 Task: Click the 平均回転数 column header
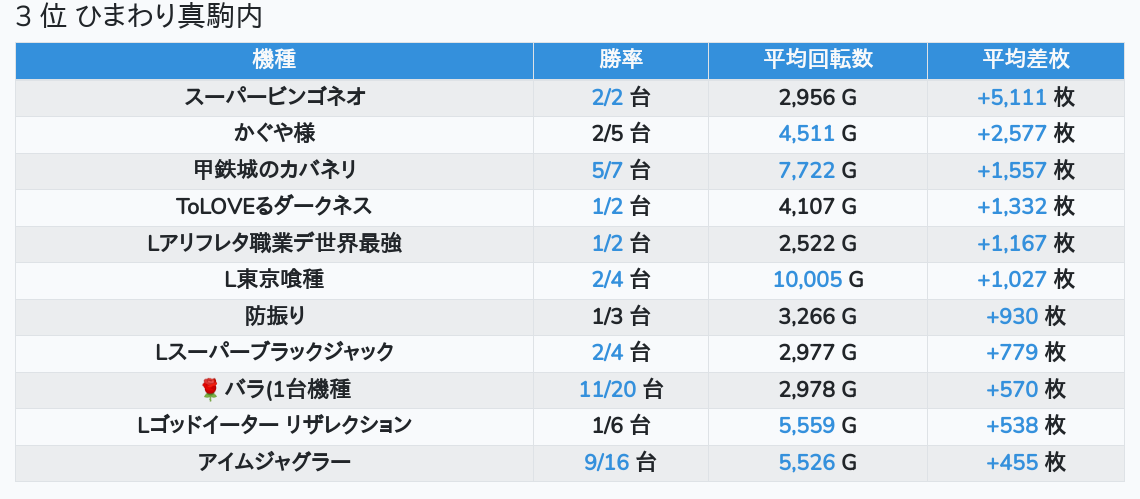coord(818,60)
